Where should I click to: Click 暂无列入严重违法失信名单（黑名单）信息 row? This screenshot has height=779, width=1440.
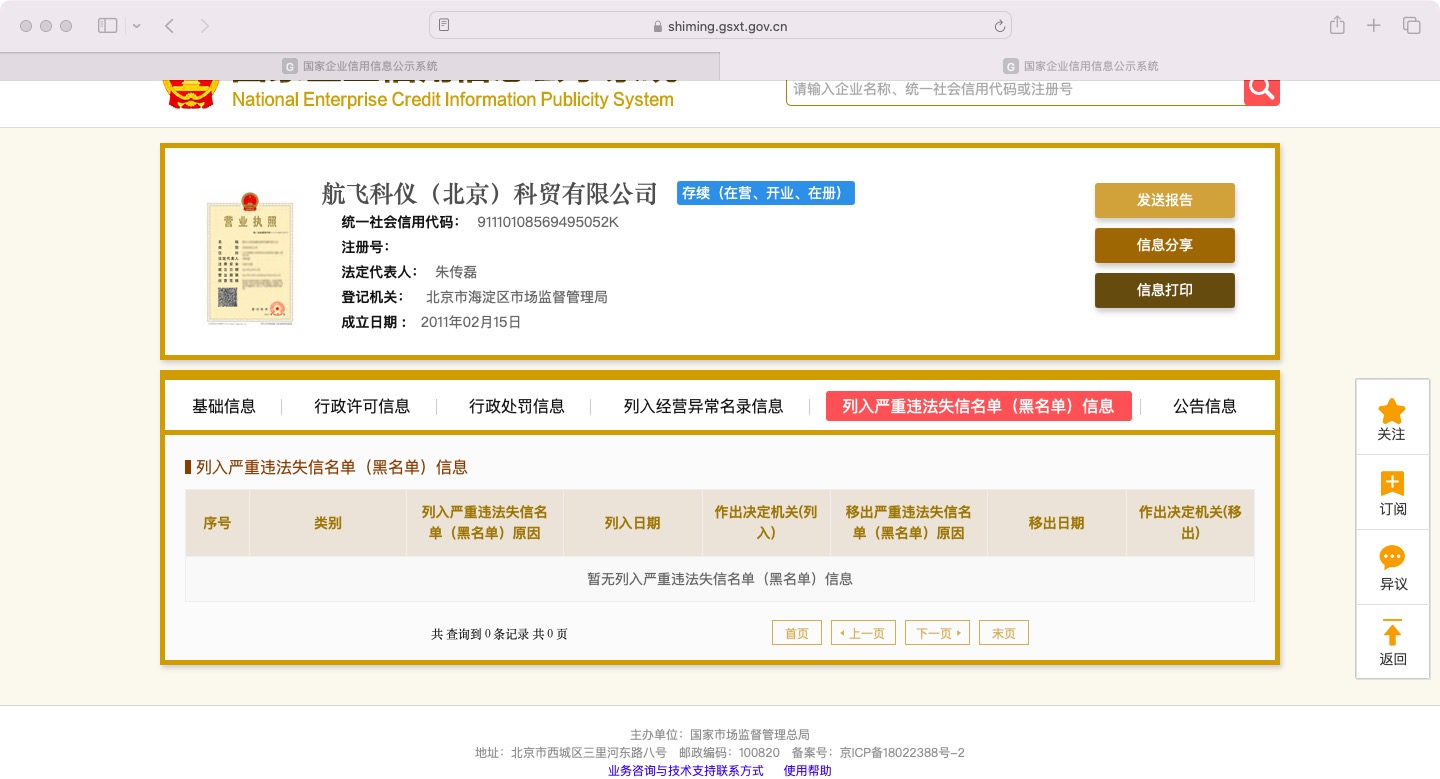tap(720, 579)
